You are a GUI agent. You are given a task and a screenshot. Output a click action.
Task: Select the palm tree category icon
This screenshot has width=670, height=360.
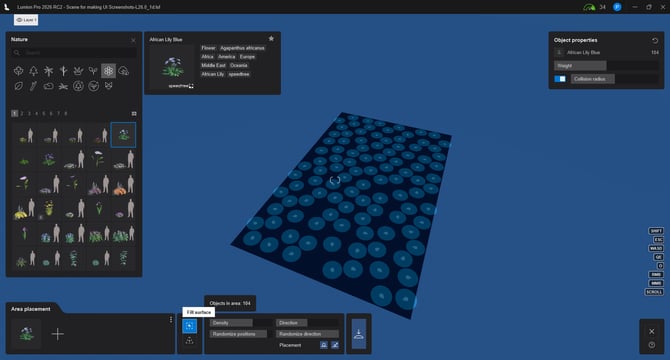tap(48, 71)
